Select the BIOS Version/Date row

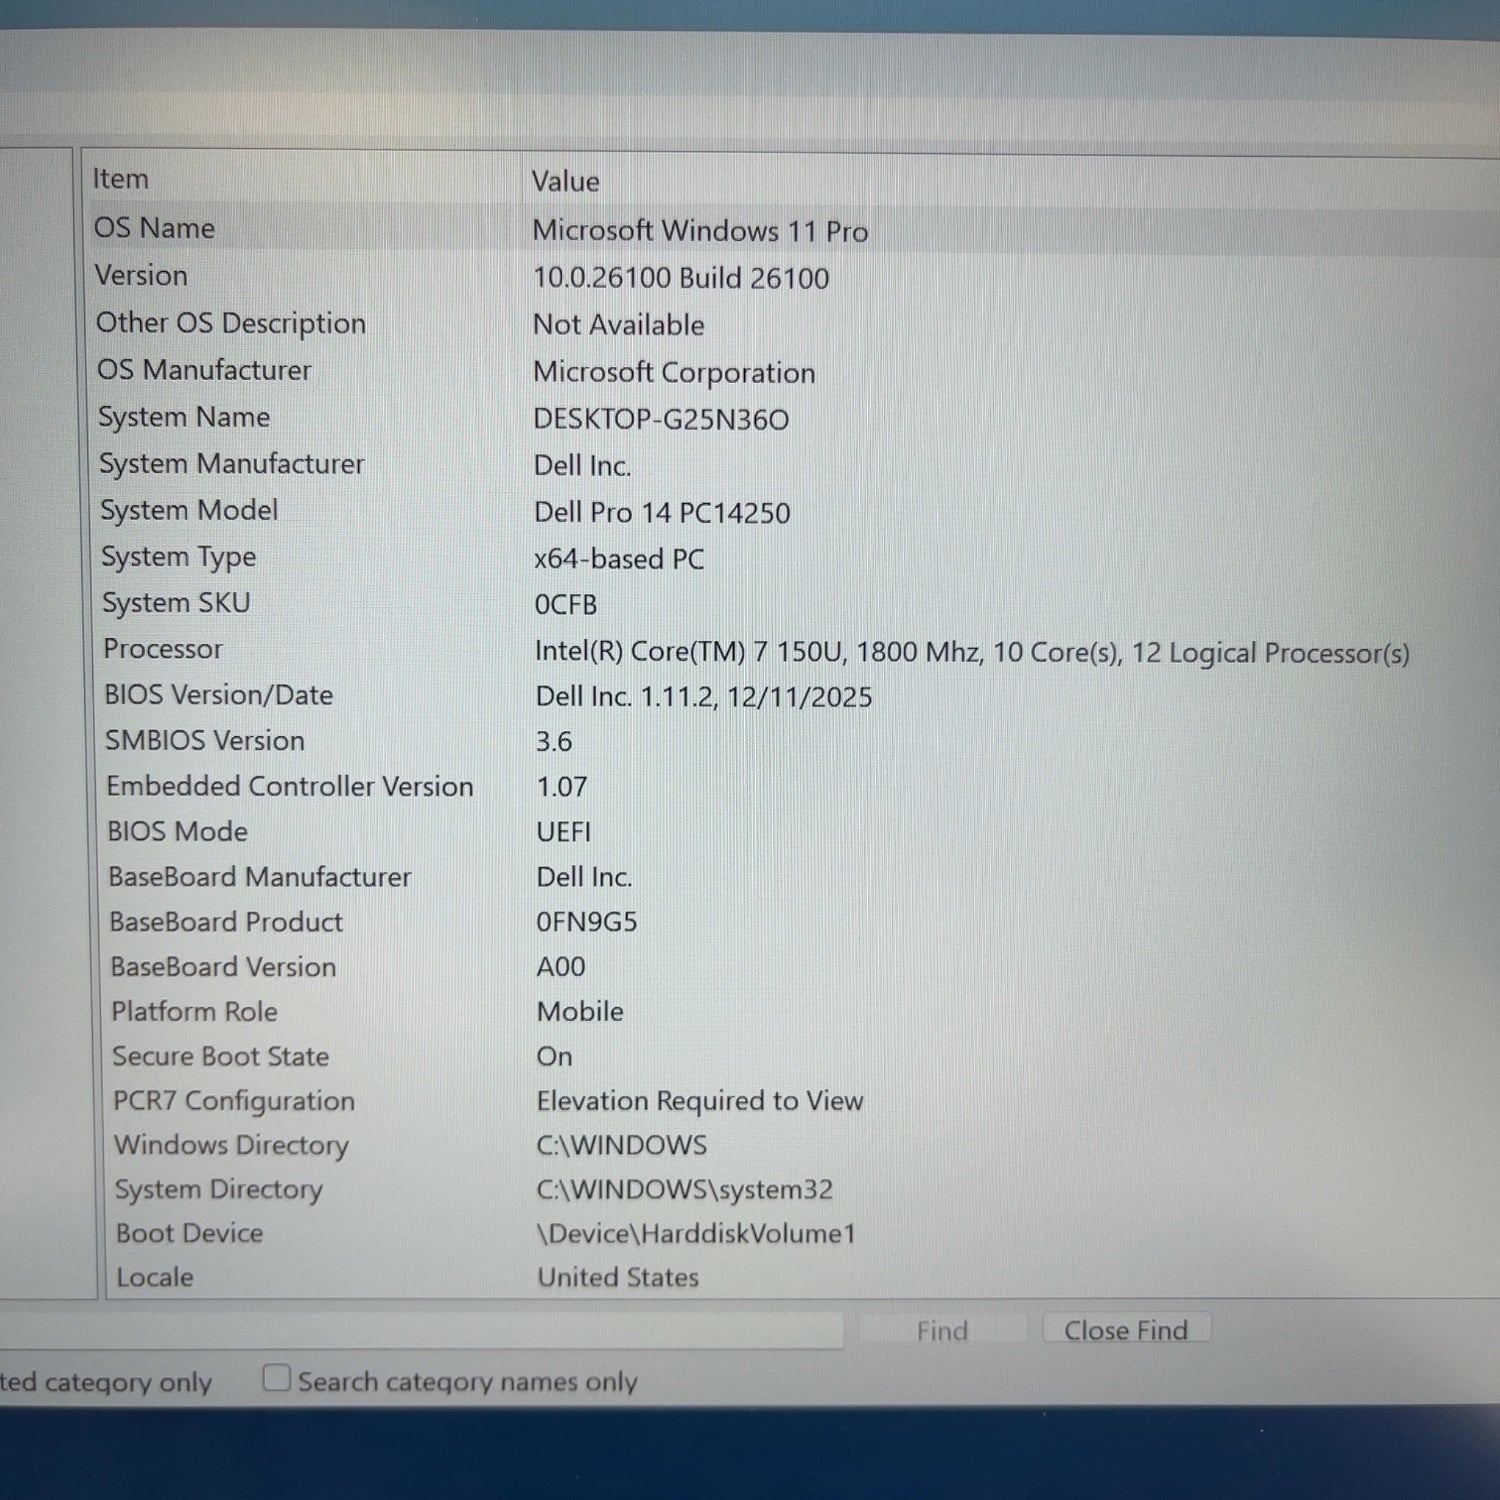tap(219, 695)
